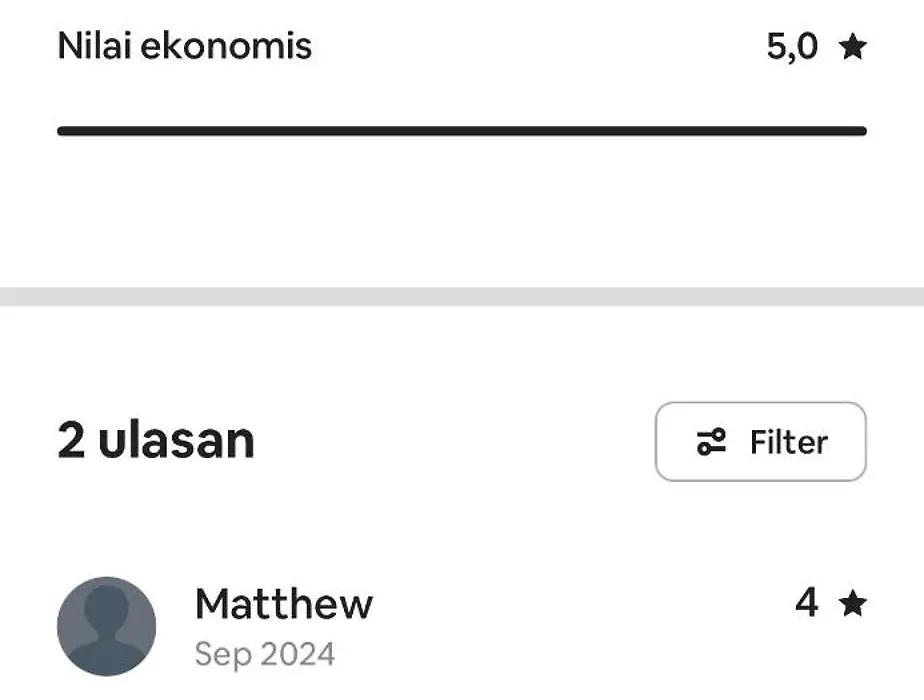
Task: Click the number 2 in review count
Action: point(71,441)
